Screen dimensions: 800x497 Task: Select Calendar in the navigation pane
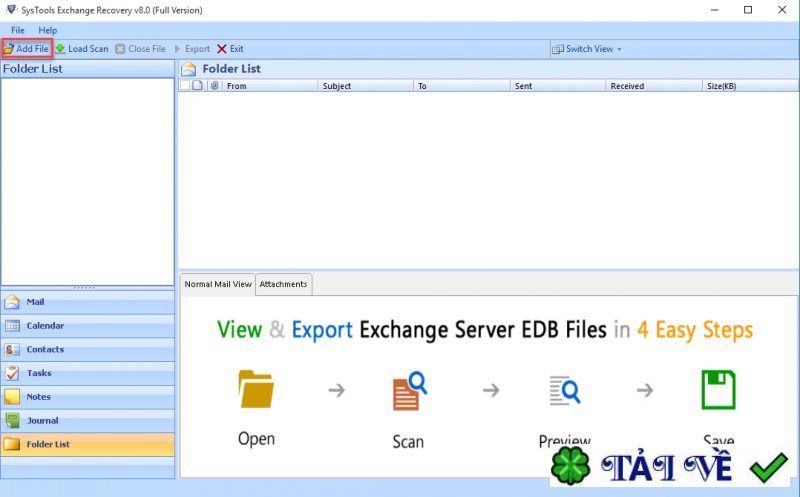(87, 326)
